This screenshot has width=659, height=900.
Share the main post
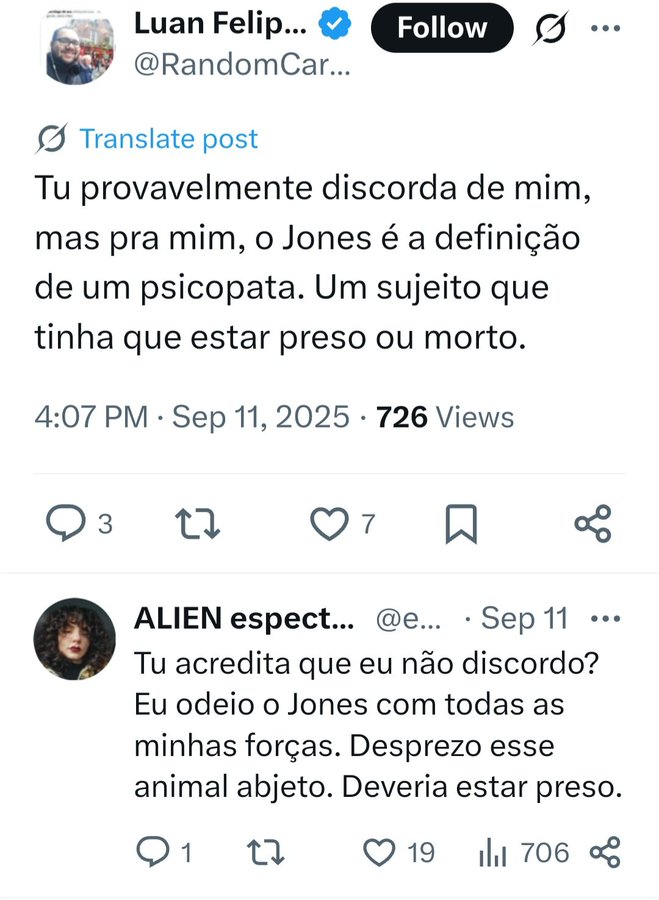point(592,523)
